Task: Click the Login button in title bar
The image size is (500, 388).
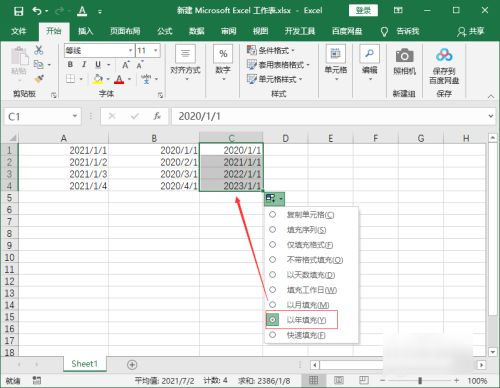Action: tap(363, 10)
